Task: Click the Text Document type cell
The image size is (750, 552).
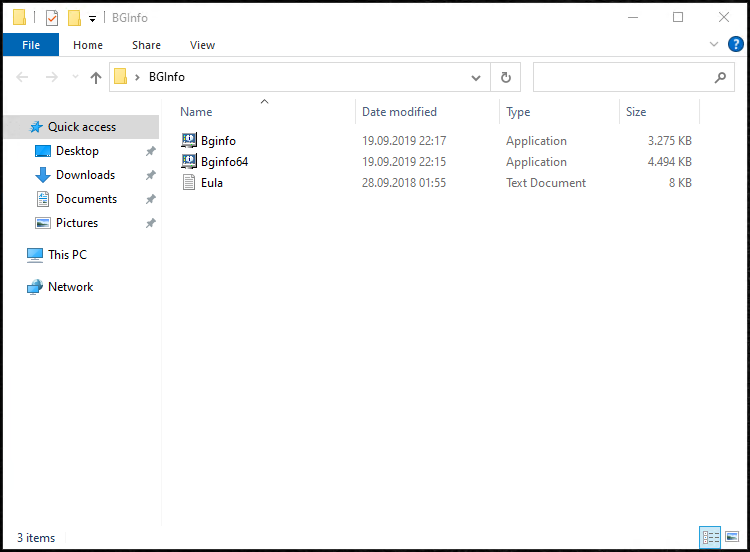Action: 546,183
